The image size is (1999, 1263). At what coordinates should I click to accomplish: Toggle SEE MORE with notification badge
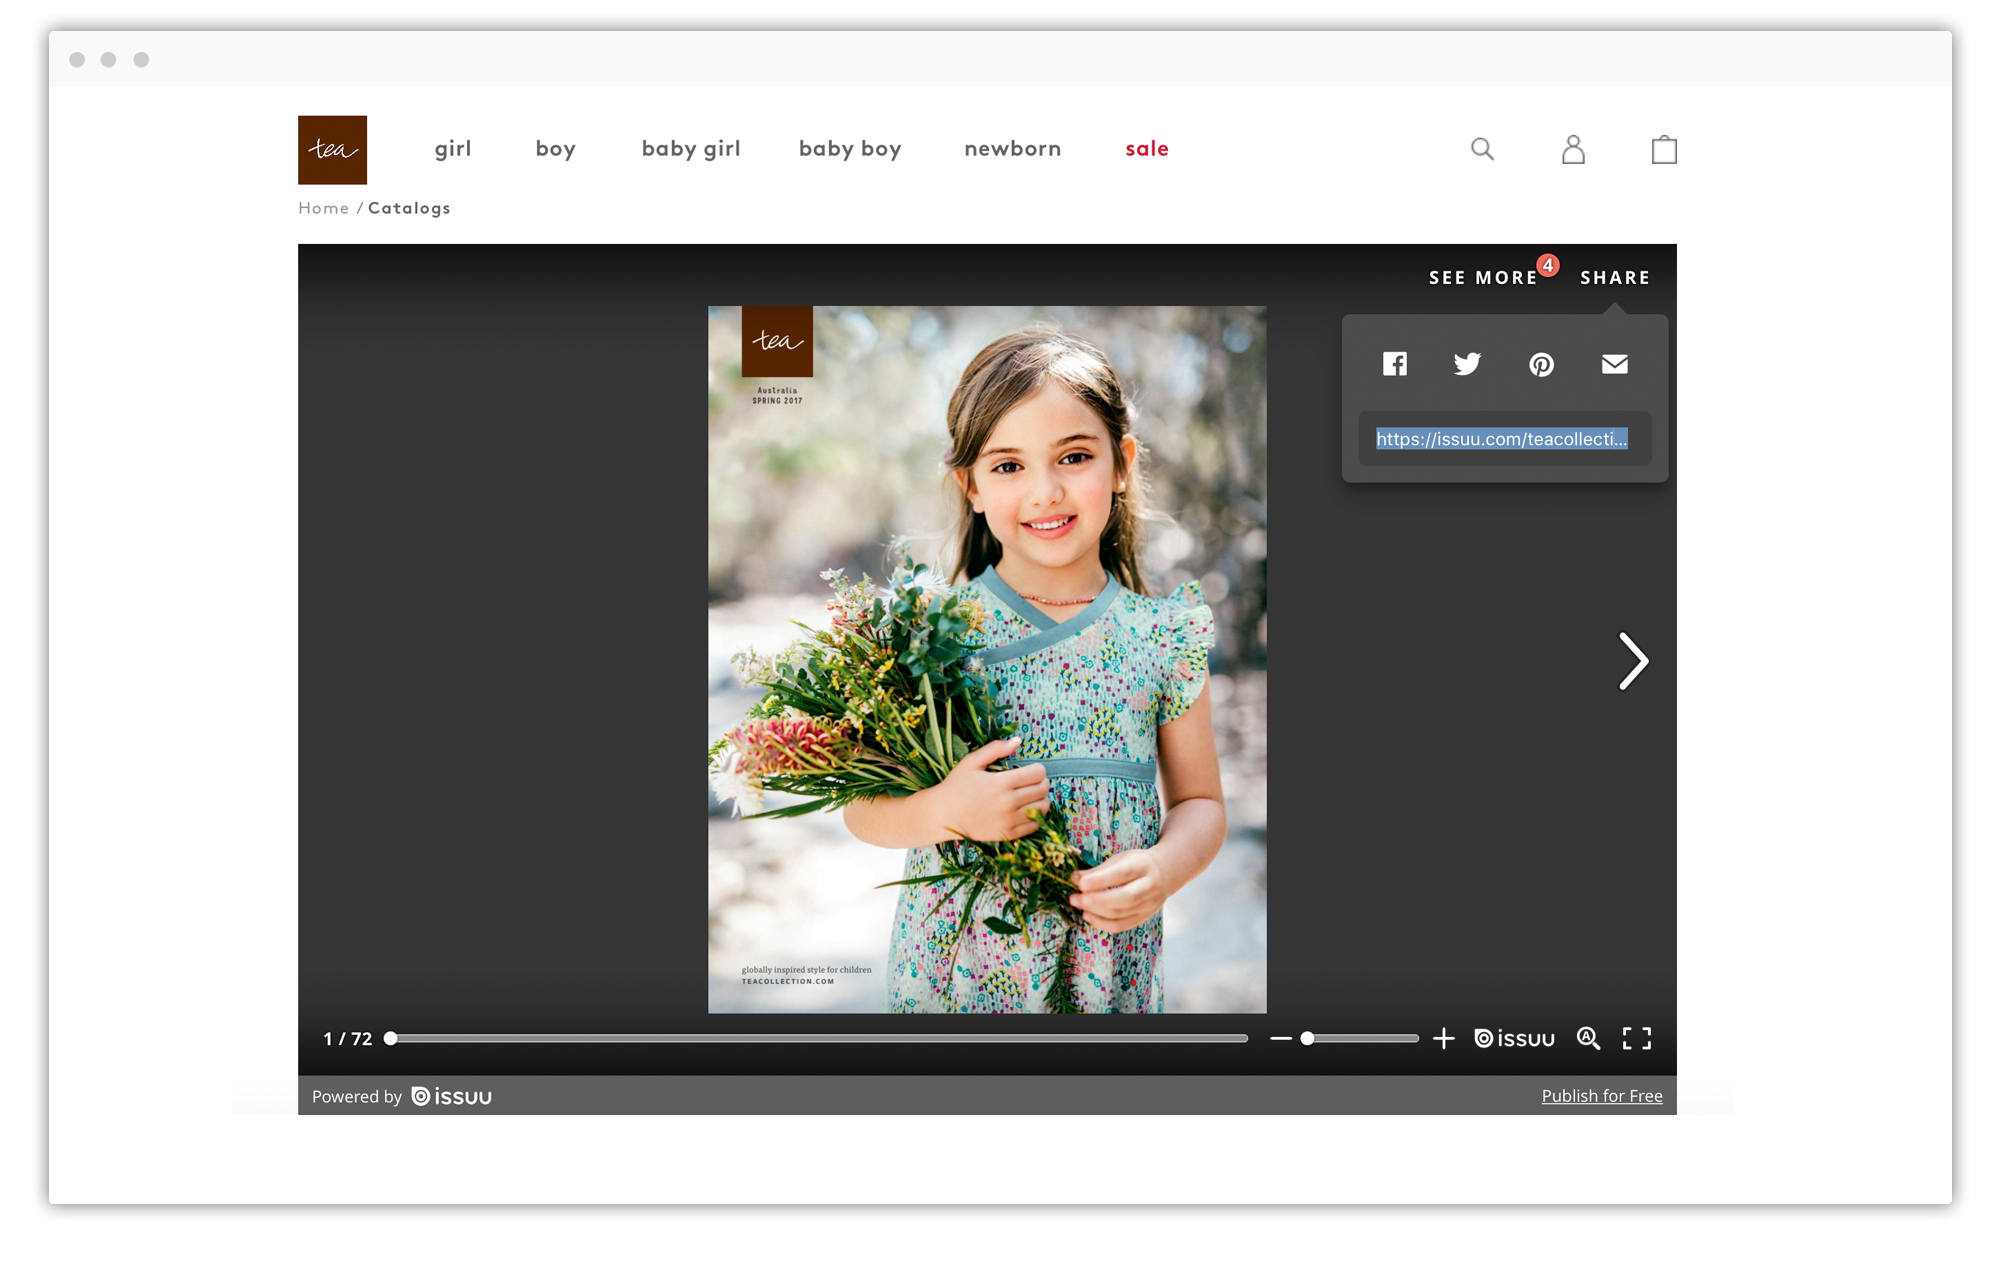[1482, 277]
